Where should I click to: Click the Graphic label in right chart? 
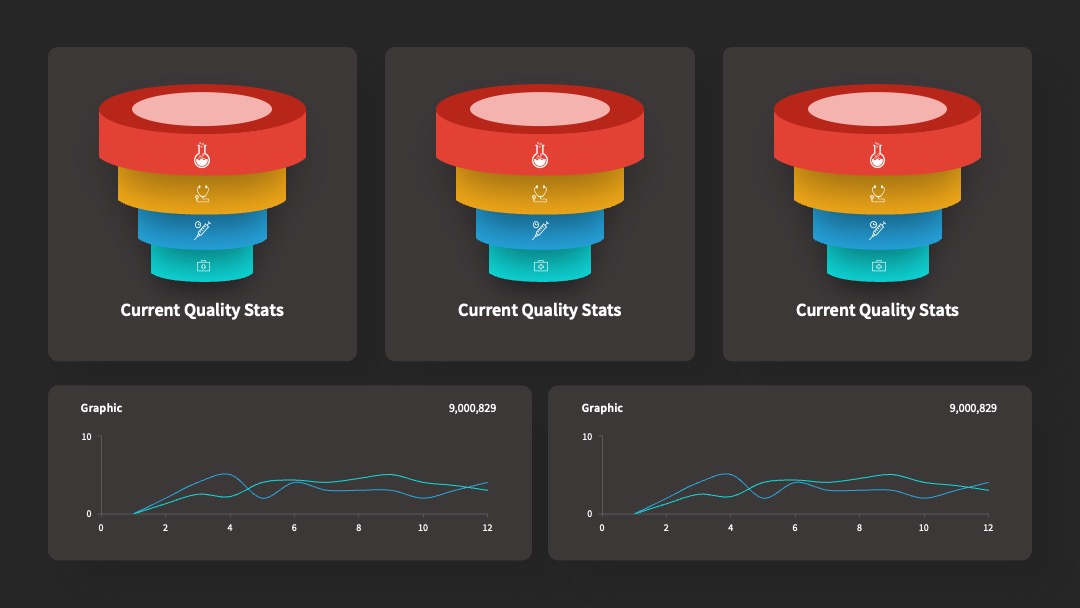[x=602, y=408]
